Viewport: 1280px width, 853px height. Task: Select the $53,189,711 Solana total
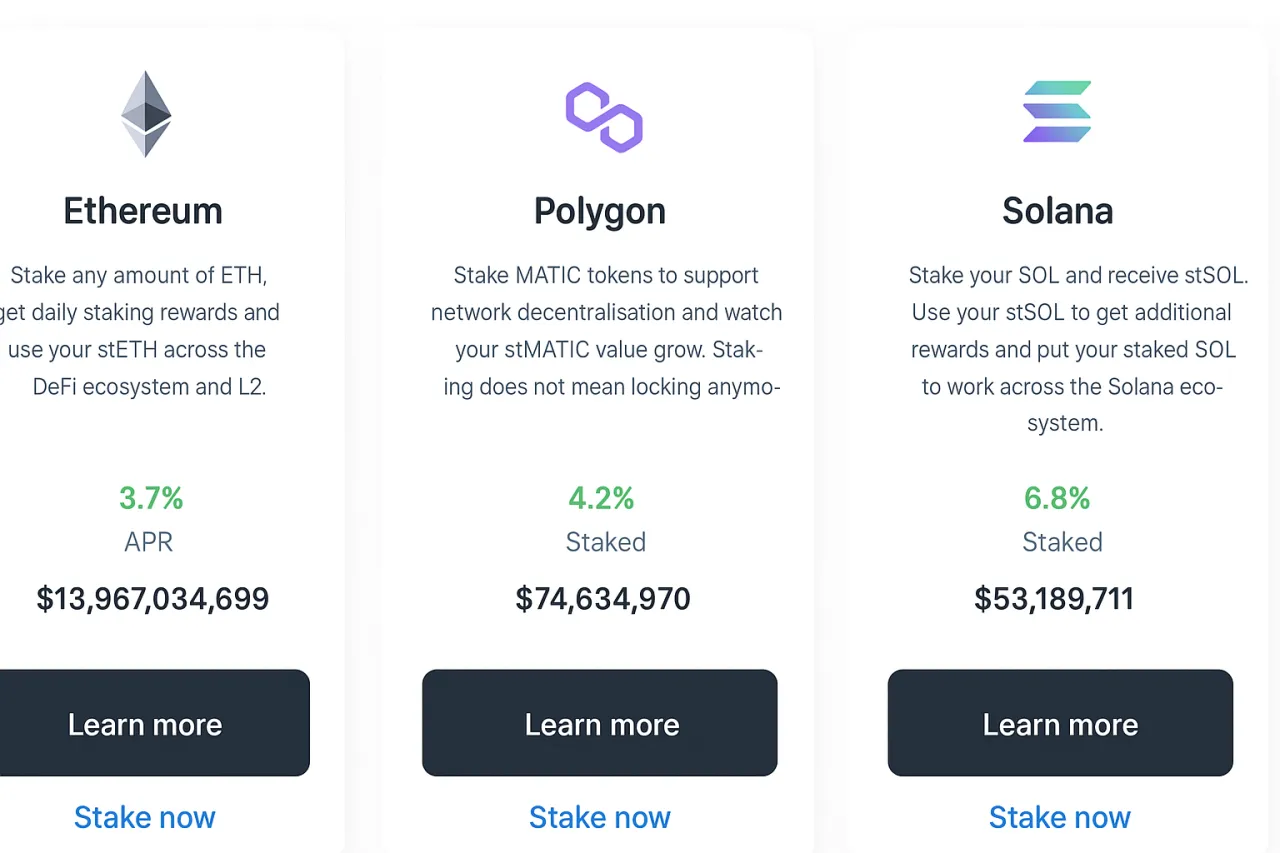(1054, 598)
